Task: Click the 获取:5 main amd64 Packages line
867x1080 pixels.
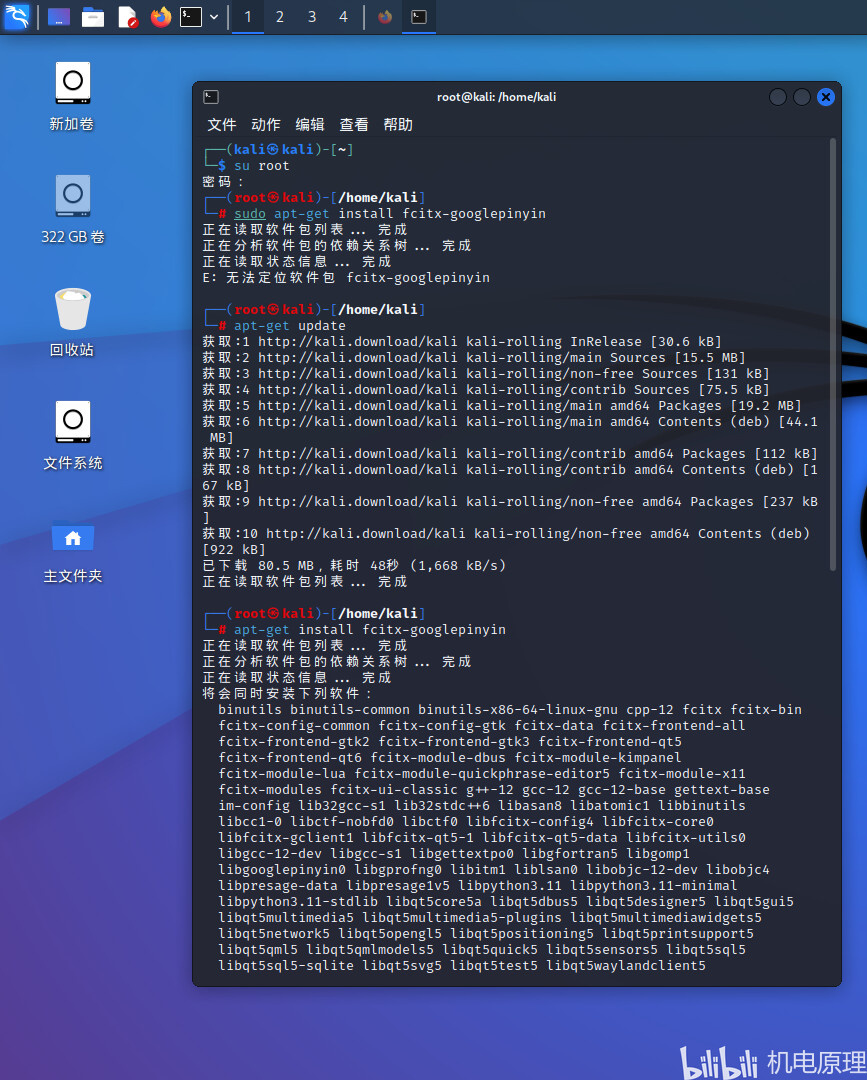Action: coord(502,406)
